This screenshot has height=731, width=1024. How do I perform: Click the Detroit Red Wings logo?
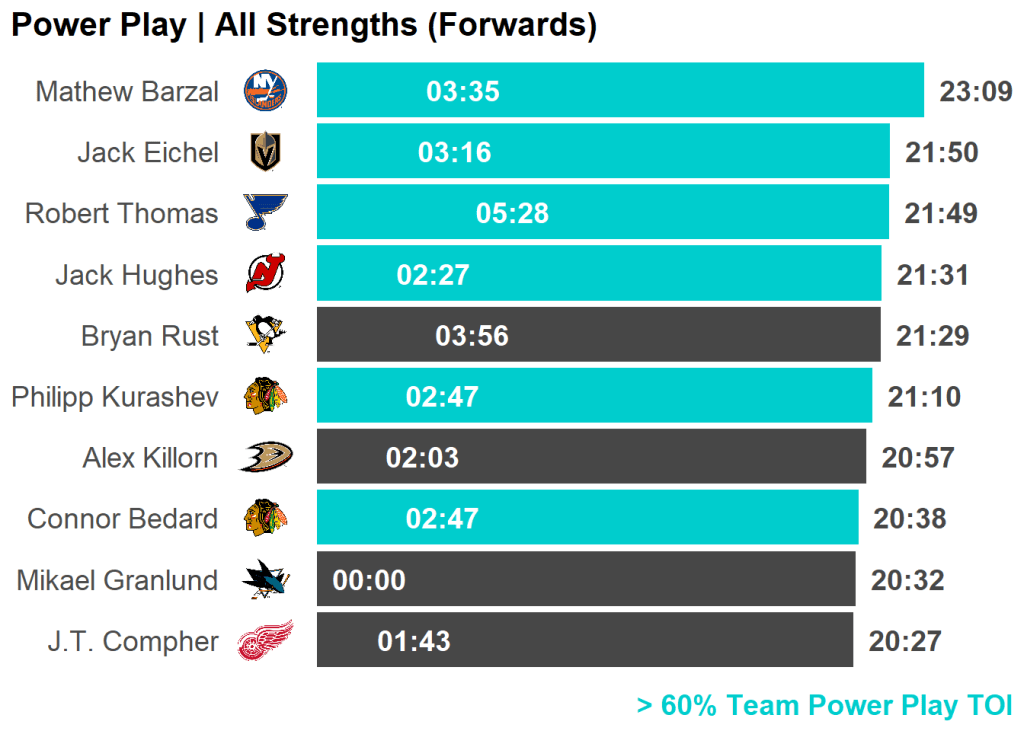click(265, 641)
